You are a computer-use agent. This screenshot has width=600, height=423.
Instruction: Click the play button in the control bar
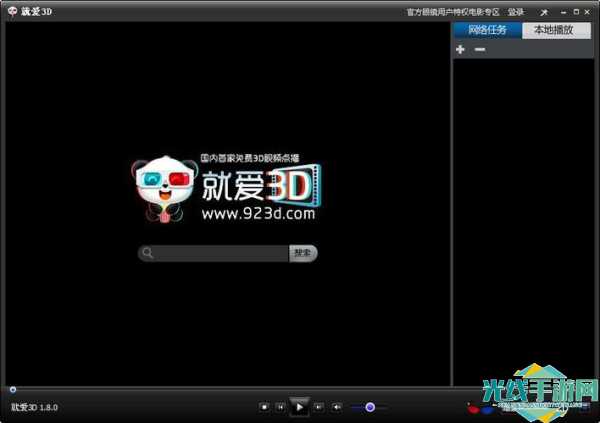pos(299,407)
